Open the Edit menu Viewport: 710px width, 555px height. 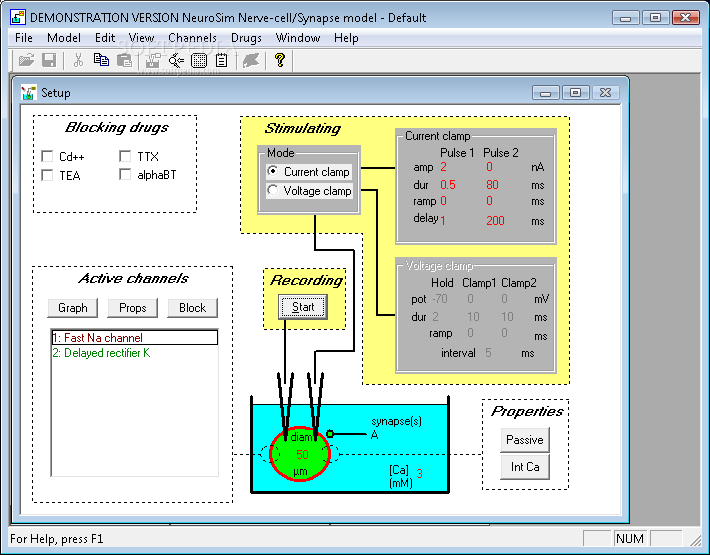105,38
